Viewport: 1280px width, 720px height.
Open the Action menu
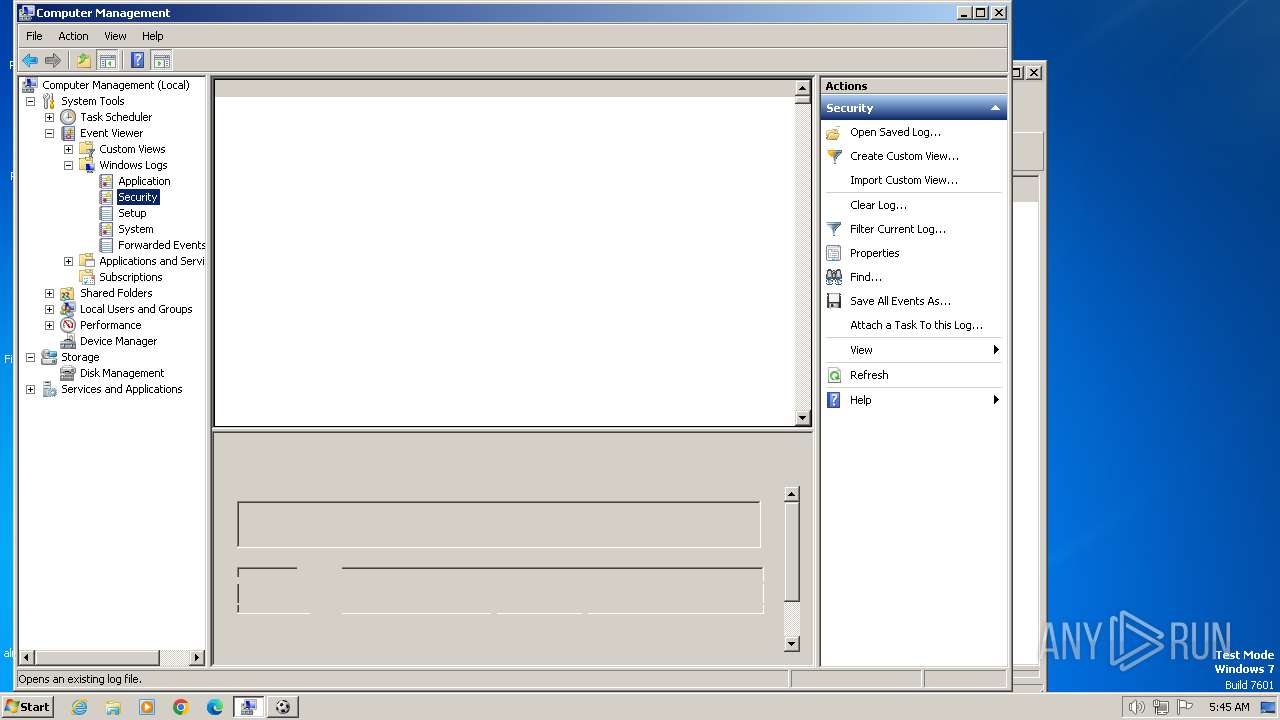(x=73, y=36)
